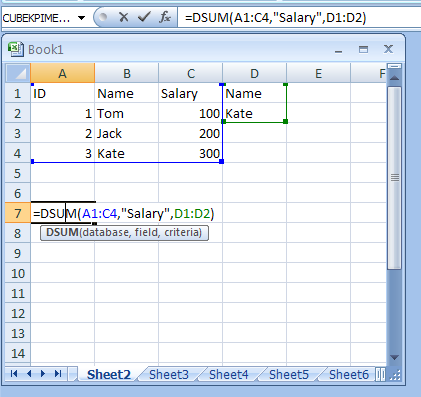Click cell B4 containing Kate

127,153
